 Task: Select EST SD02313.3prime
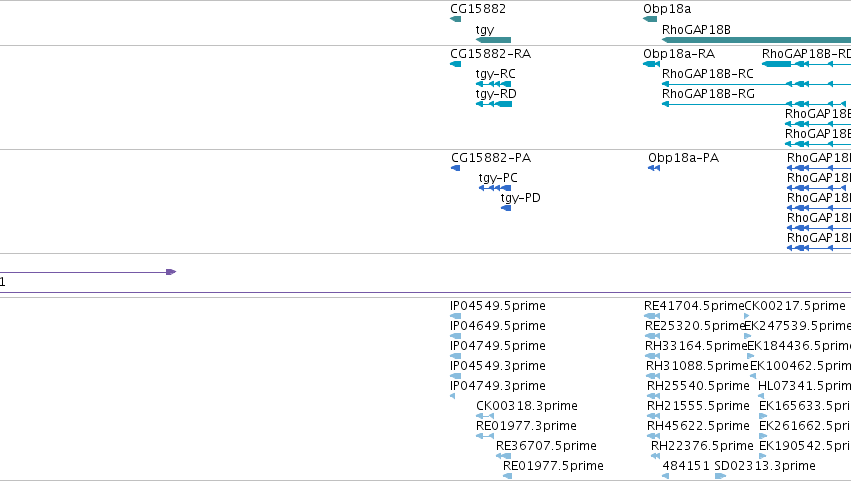pyautogui.click(x=765, y=466)
